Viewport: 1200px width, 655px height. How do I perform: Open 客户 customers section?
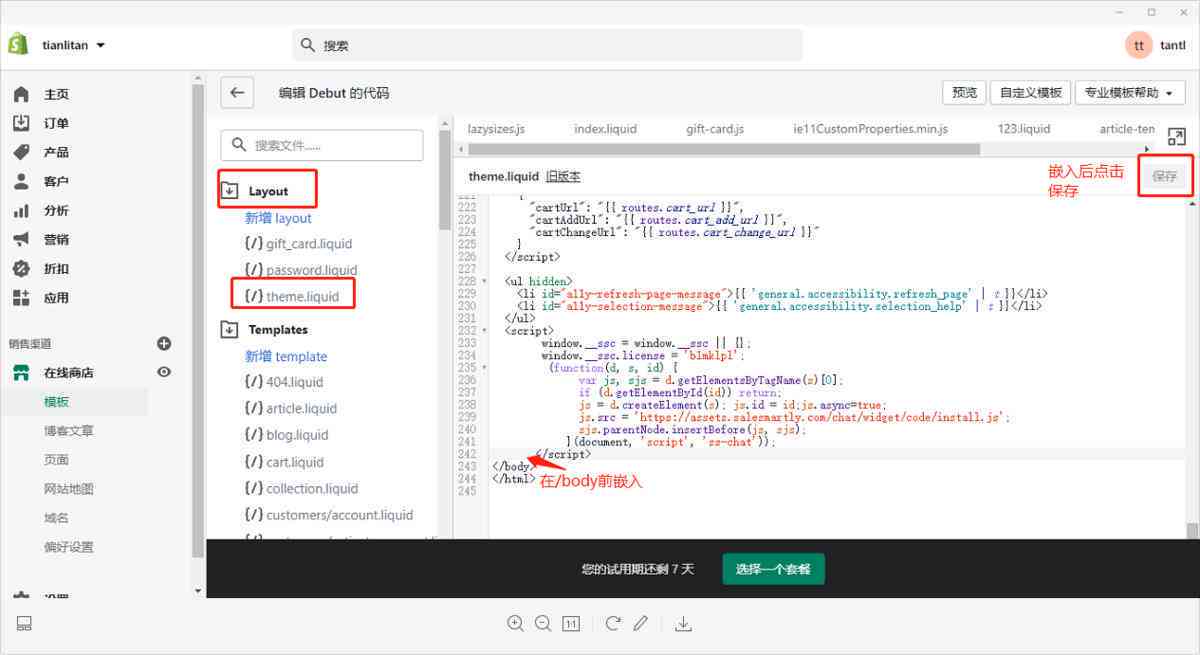(x=56, y=181)
